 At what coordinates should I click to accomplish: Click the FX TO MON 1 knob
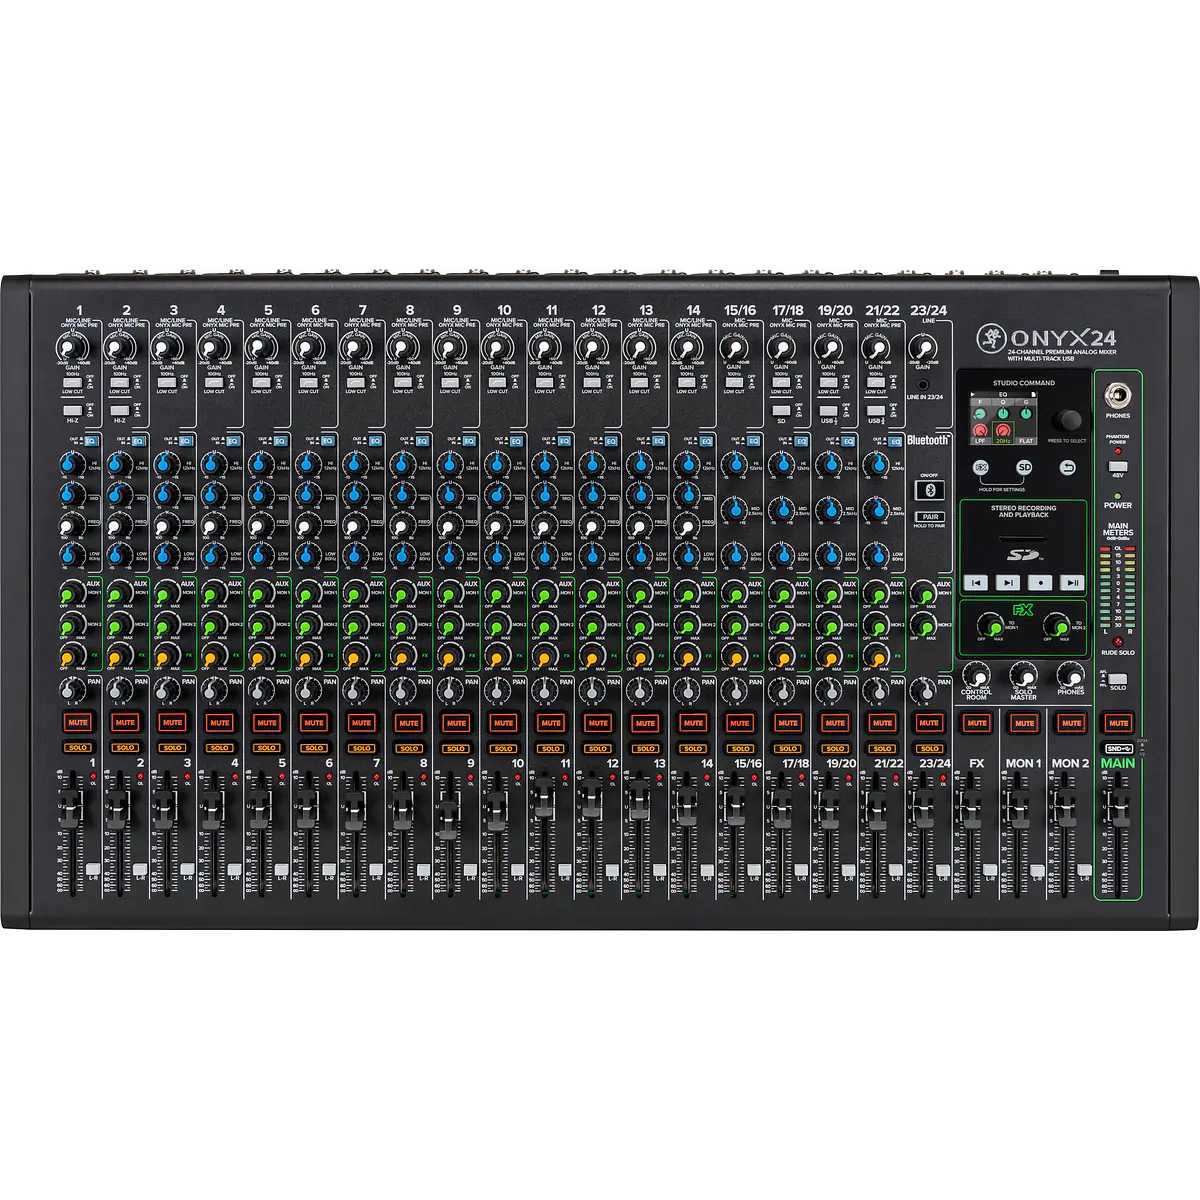click(990, 626)
